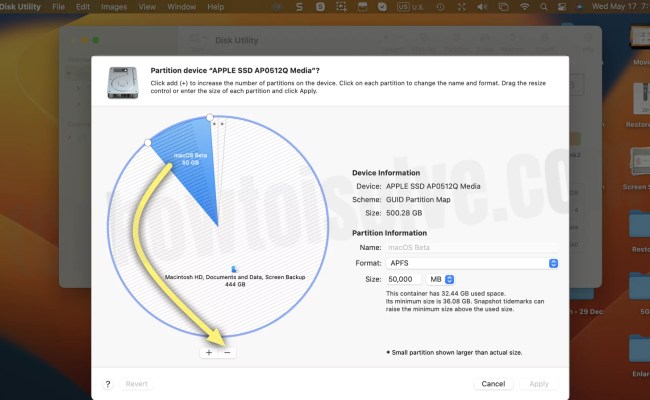This screenshot has height=400, width=650.
Task: Click the Partition Information heading
Action: [x=389, y=233]
